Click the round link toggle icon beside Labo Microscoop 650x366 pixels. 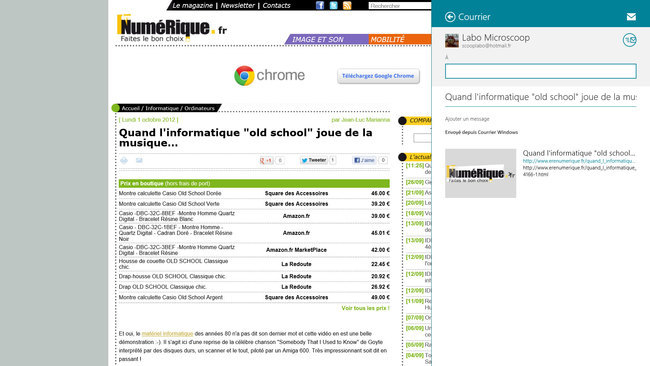(629, 40)
